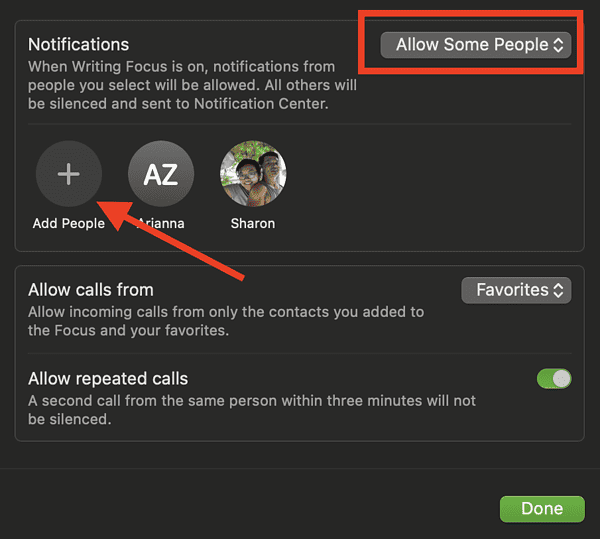Click Sharon's photo avatar

coord(253,174)
